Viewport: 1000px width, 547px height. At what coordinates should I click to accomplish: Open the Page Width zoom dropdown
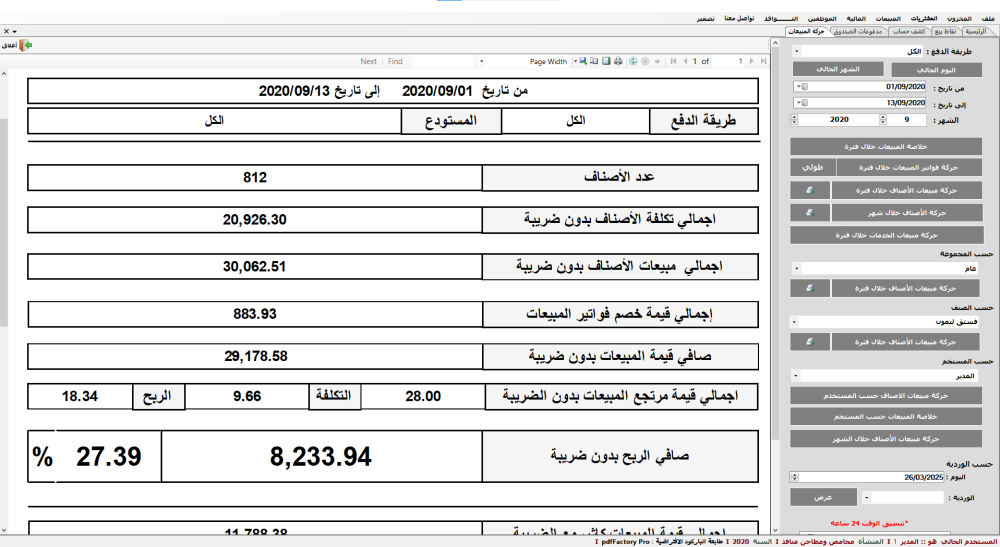pyautogui.click(x=572, y=61)
